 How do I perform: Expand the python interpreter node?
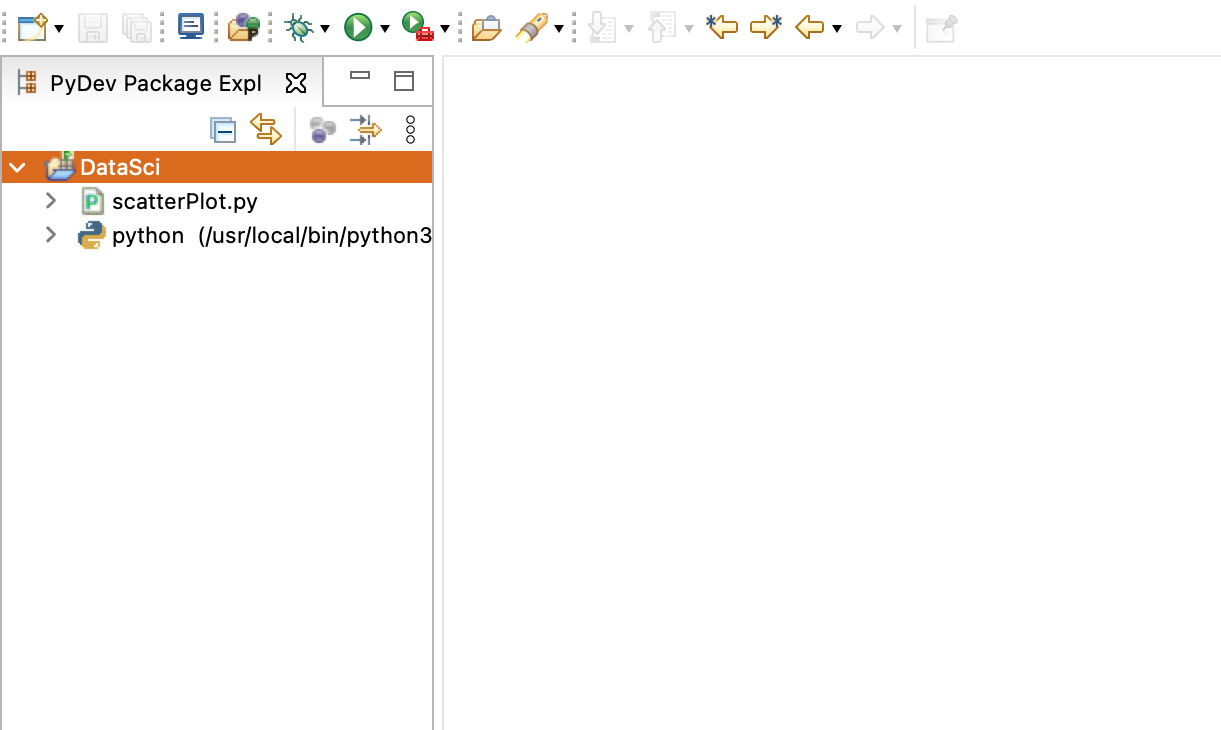pos(51,235)
